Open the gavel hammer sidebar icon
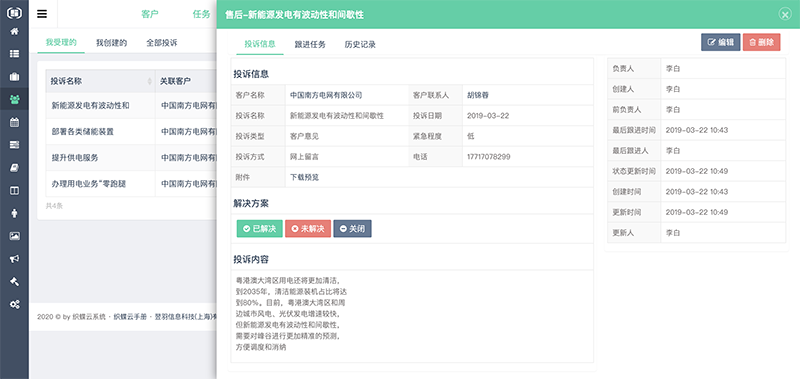The width and height of the screenshot is (800, 379). (14, 282)
